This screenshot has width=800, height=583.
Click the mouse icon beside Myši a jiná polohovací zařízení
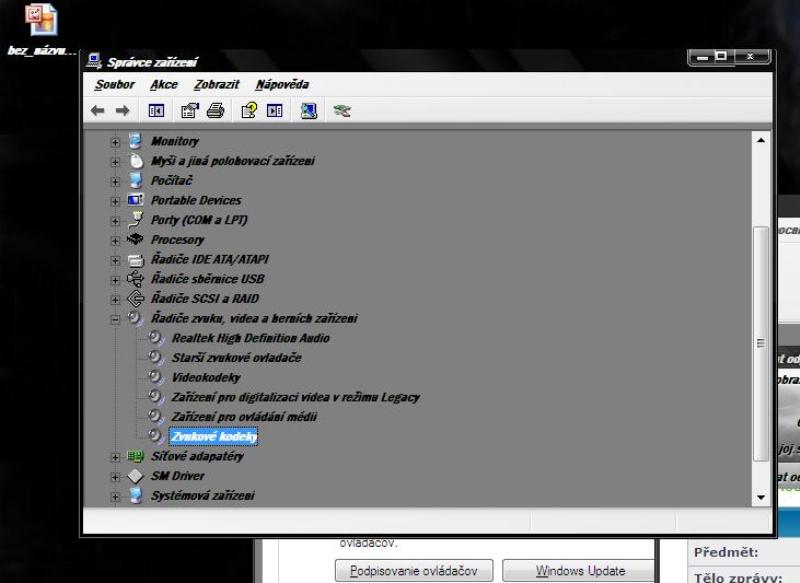(136, 161)
